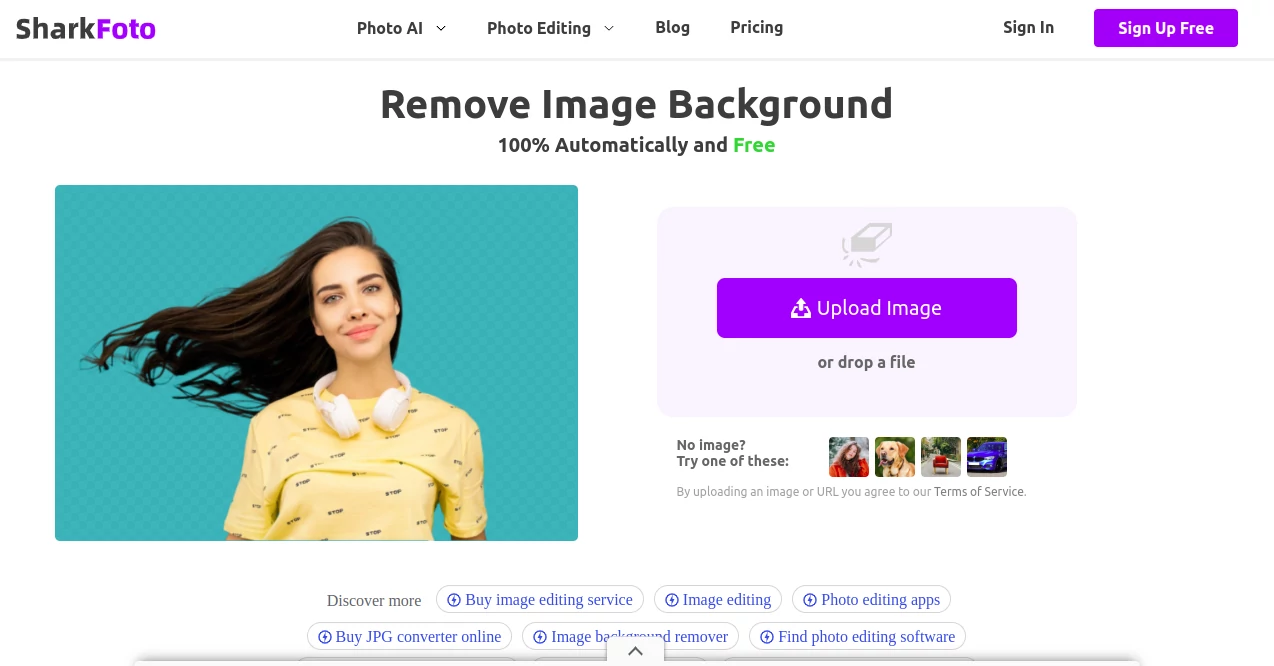Open the Terms of Service link
Image resolution: width=1274 pixels, height=666 pixels.
click(x=978, y=491)
